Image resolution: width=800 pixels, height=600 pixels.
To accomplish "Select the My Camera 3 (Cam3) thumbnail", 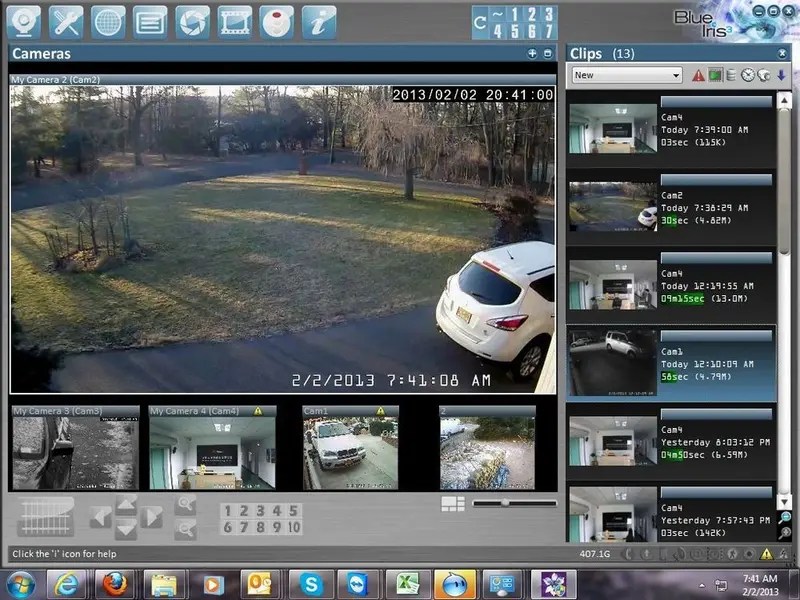I will (x=76, y=447).
